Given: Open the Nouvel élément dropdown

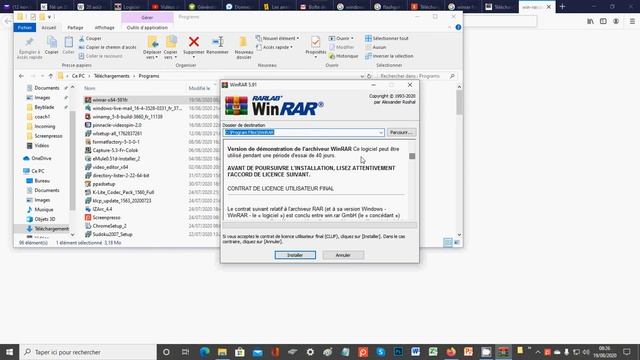Looking at the screenshot, I should coord(278,38).
